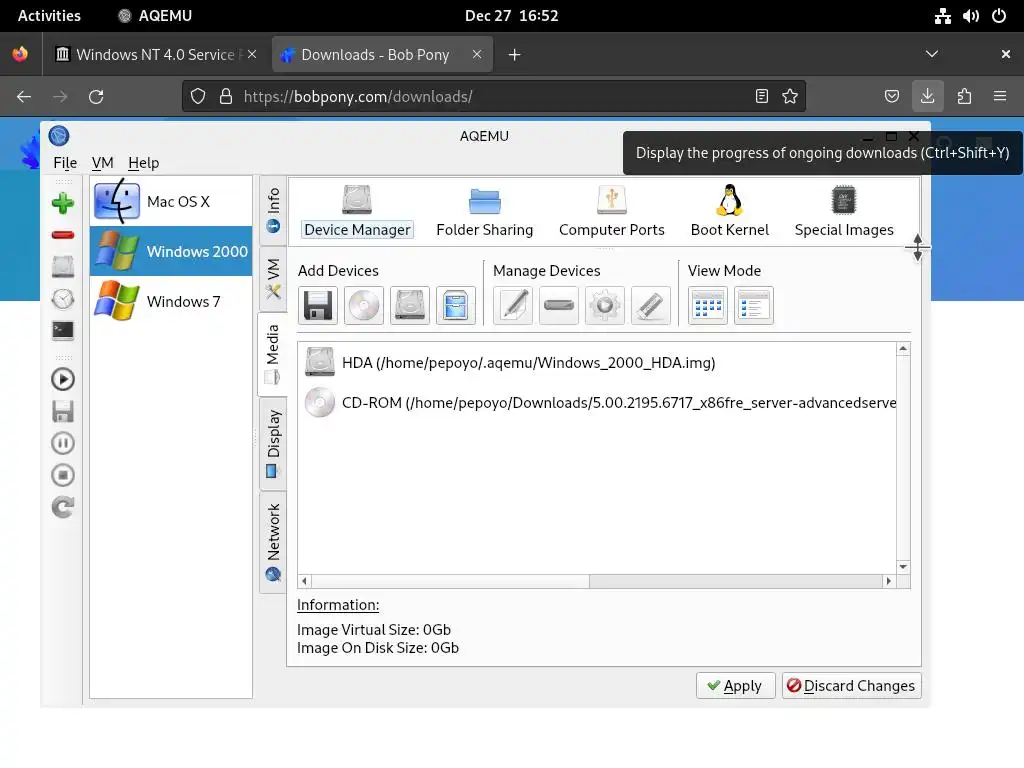This screenshot has height=768, width=1024.
Task: Click the floppy save-state icon in left toolbar
Action: pyautogui.click(x=63, y=411)
